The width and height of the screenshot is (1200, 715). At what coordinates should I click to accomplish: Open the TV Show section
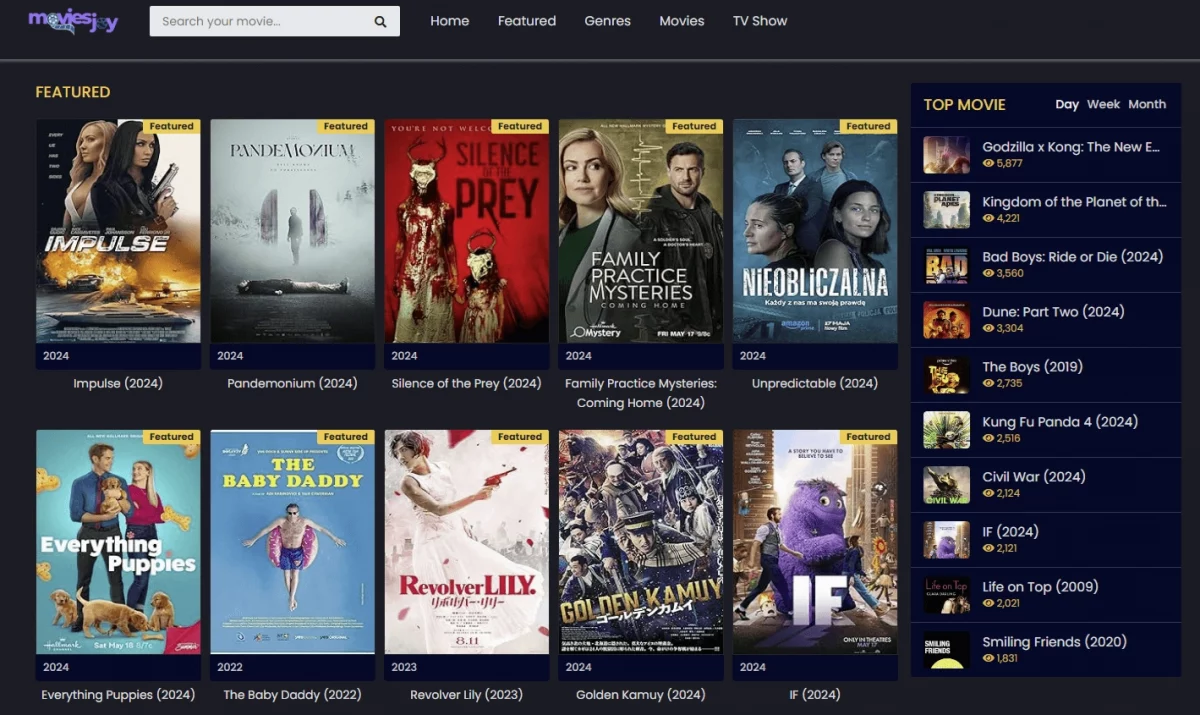(760, 20)
